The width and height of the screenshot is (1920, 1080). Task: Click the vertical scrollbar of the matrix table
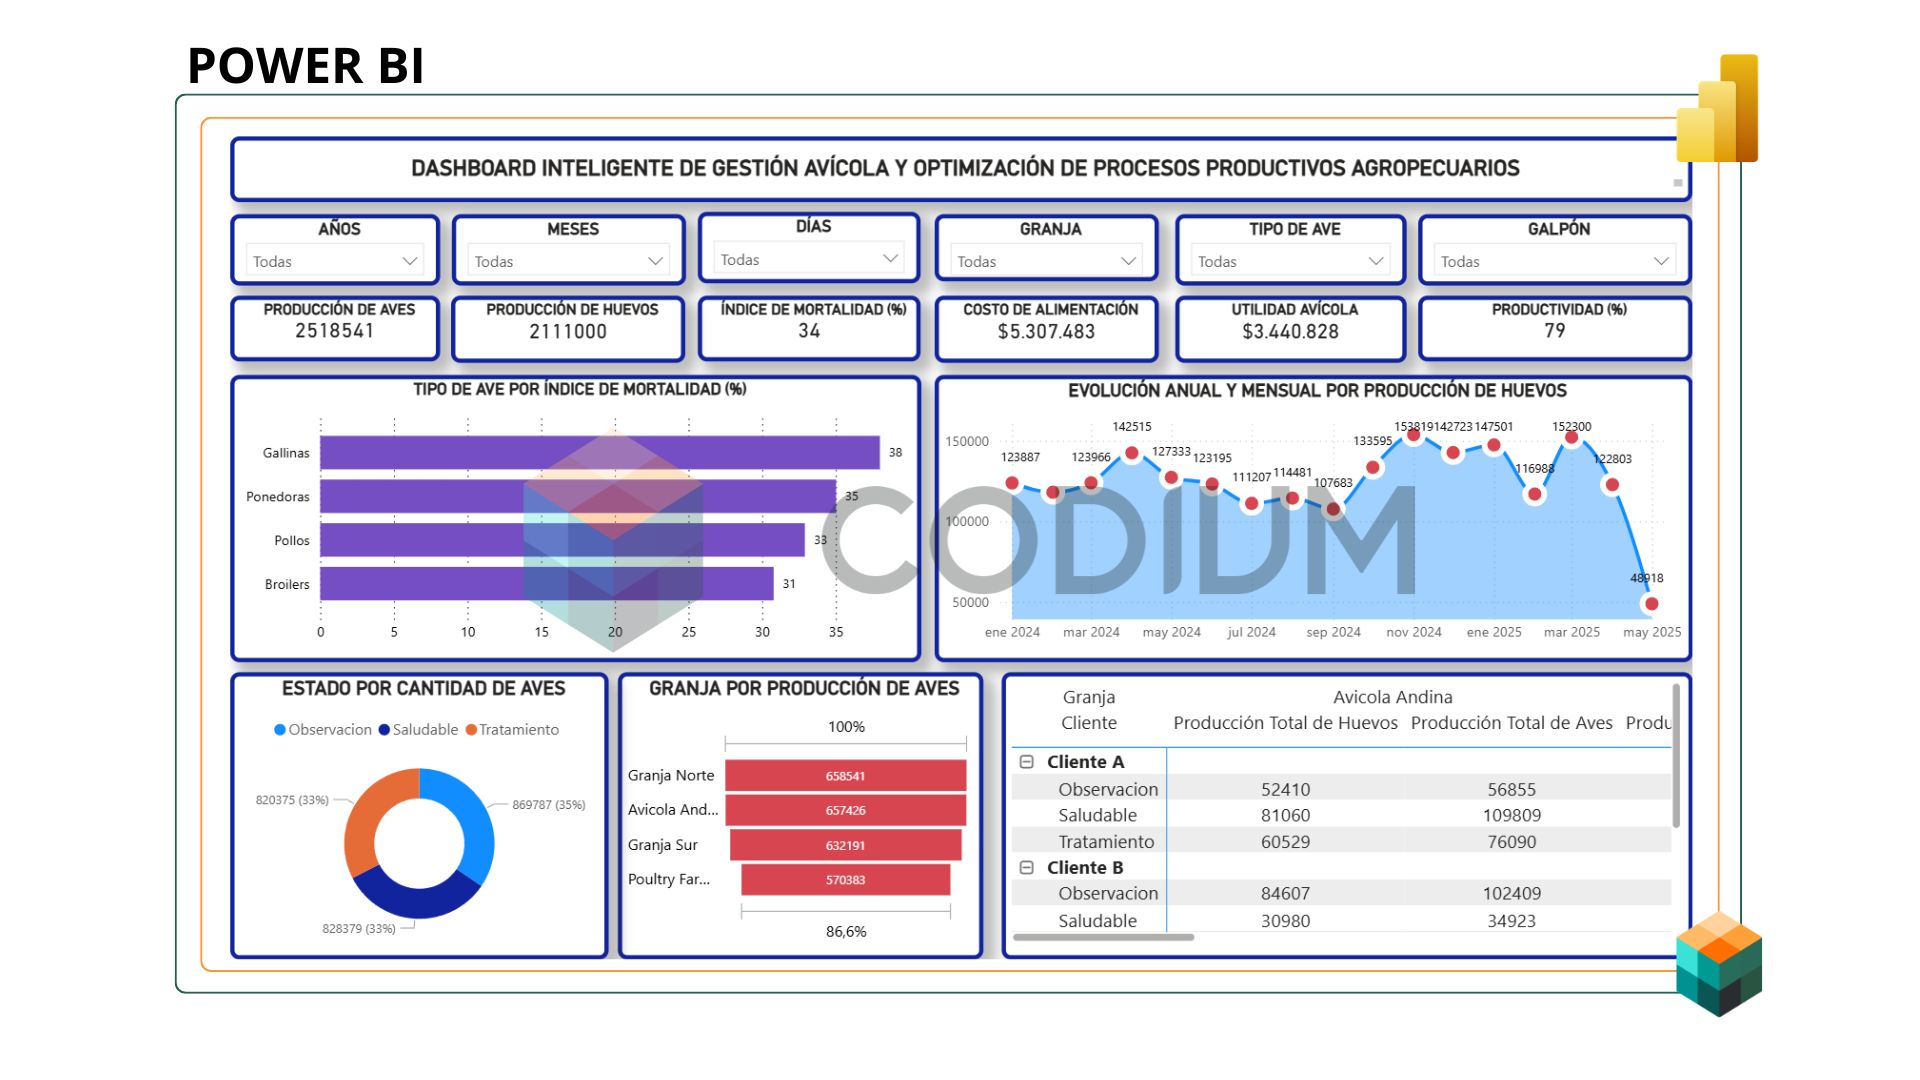click(x=1676, y=757)
